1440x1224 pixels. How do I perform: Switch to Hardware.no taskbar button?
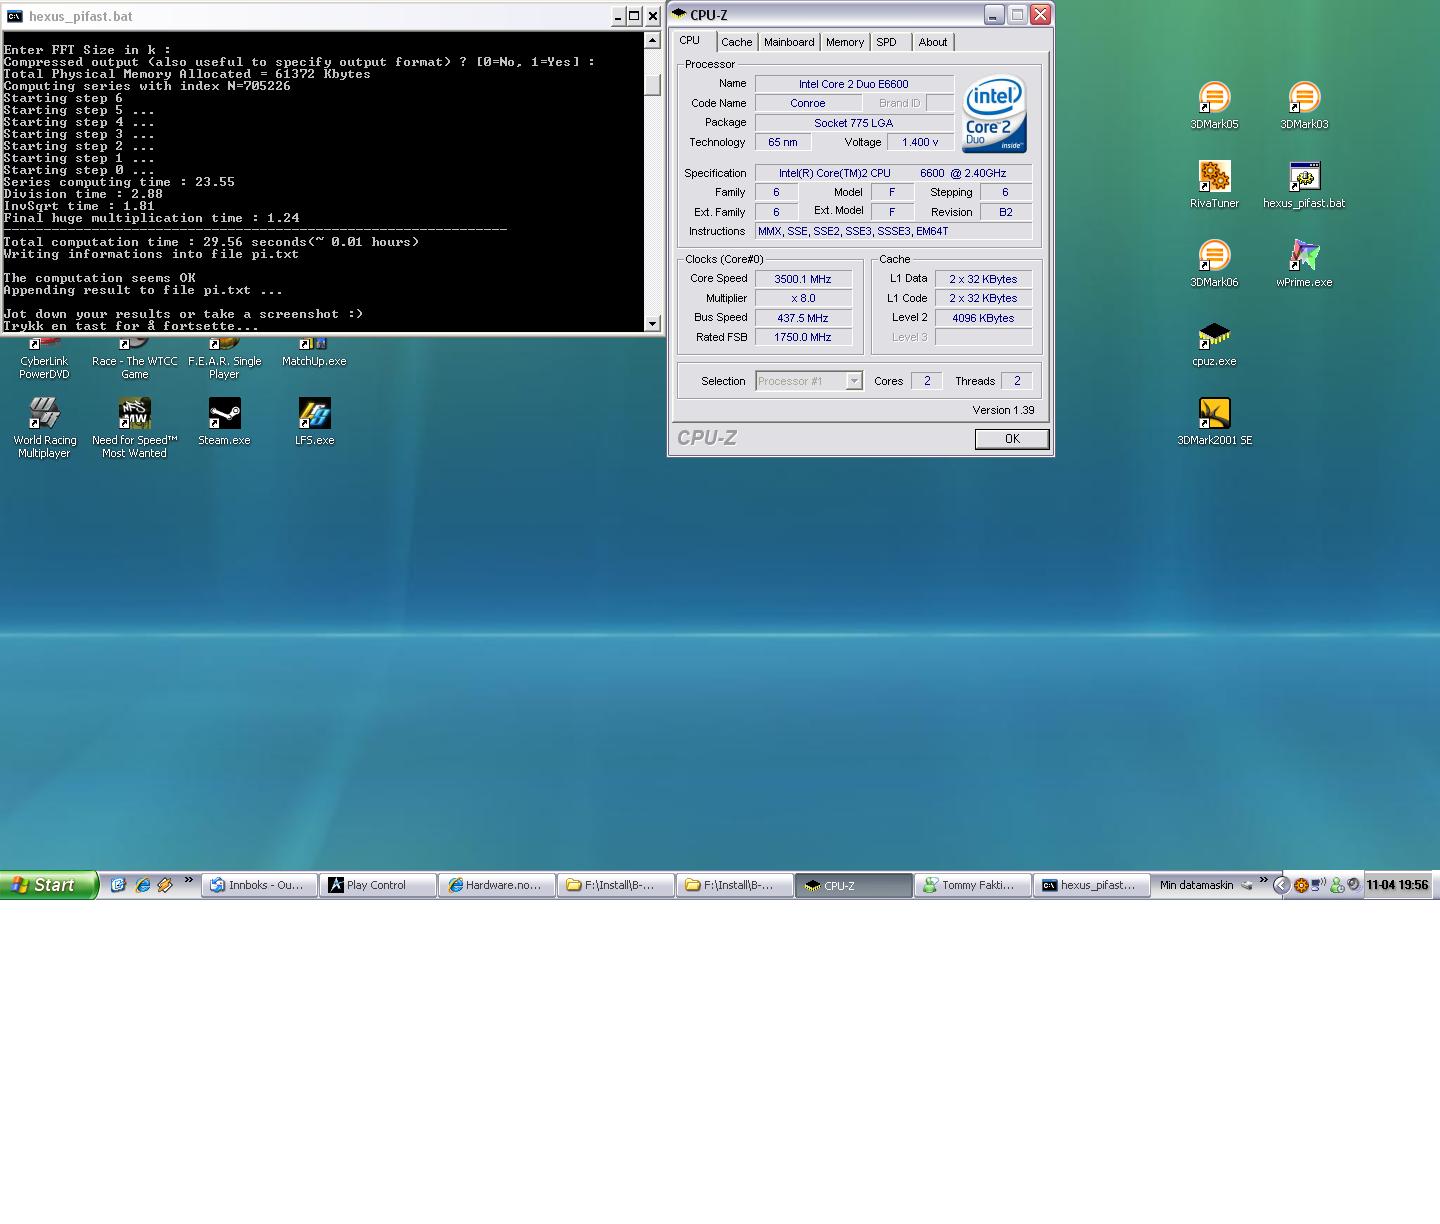tap(497, 885)
